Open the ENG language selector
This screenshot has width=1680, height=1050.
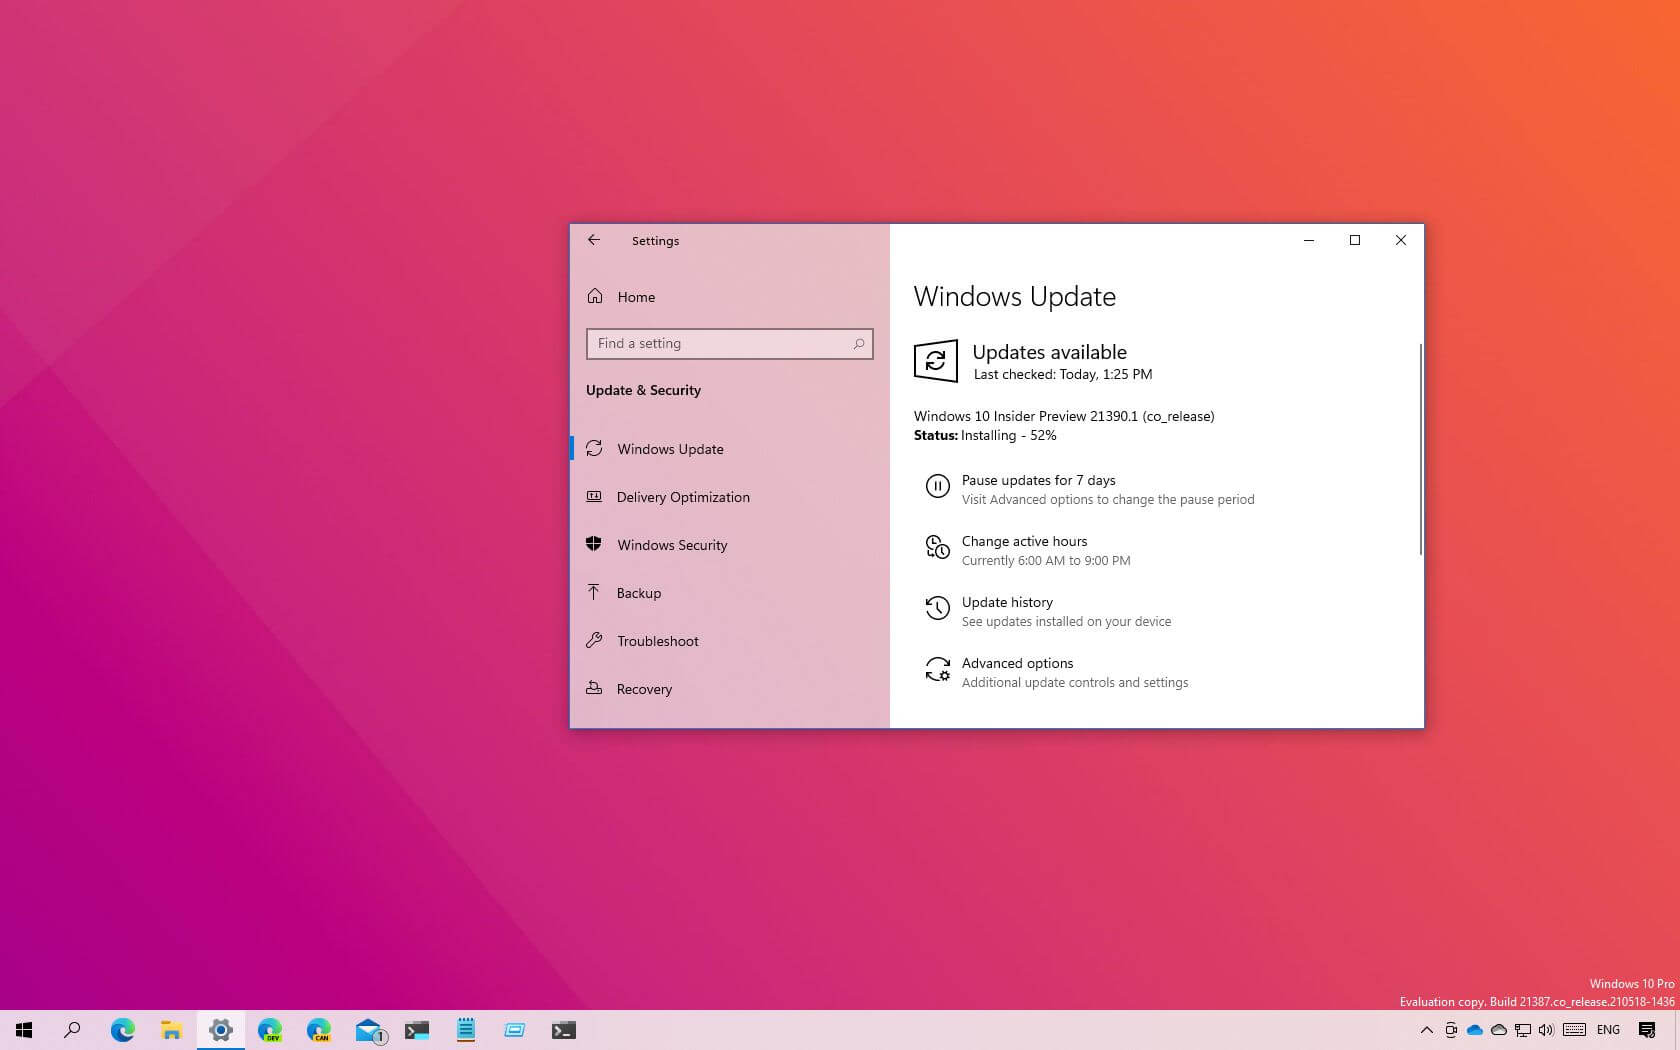coord(1608,1030)
